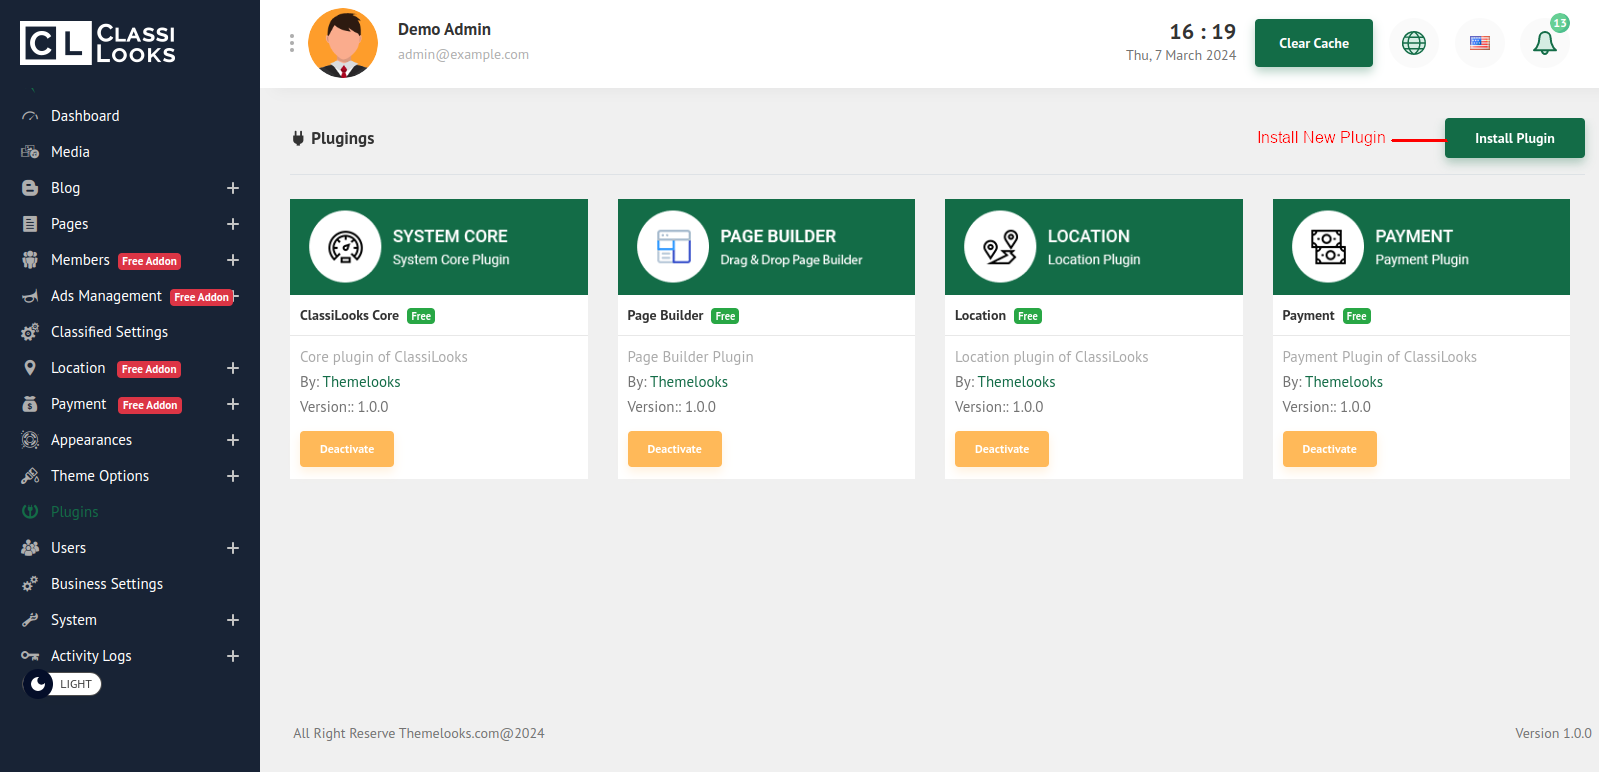Expand the Appearances submenu
Viewport: 1599px width, 772px height.
tap(233, 440)
